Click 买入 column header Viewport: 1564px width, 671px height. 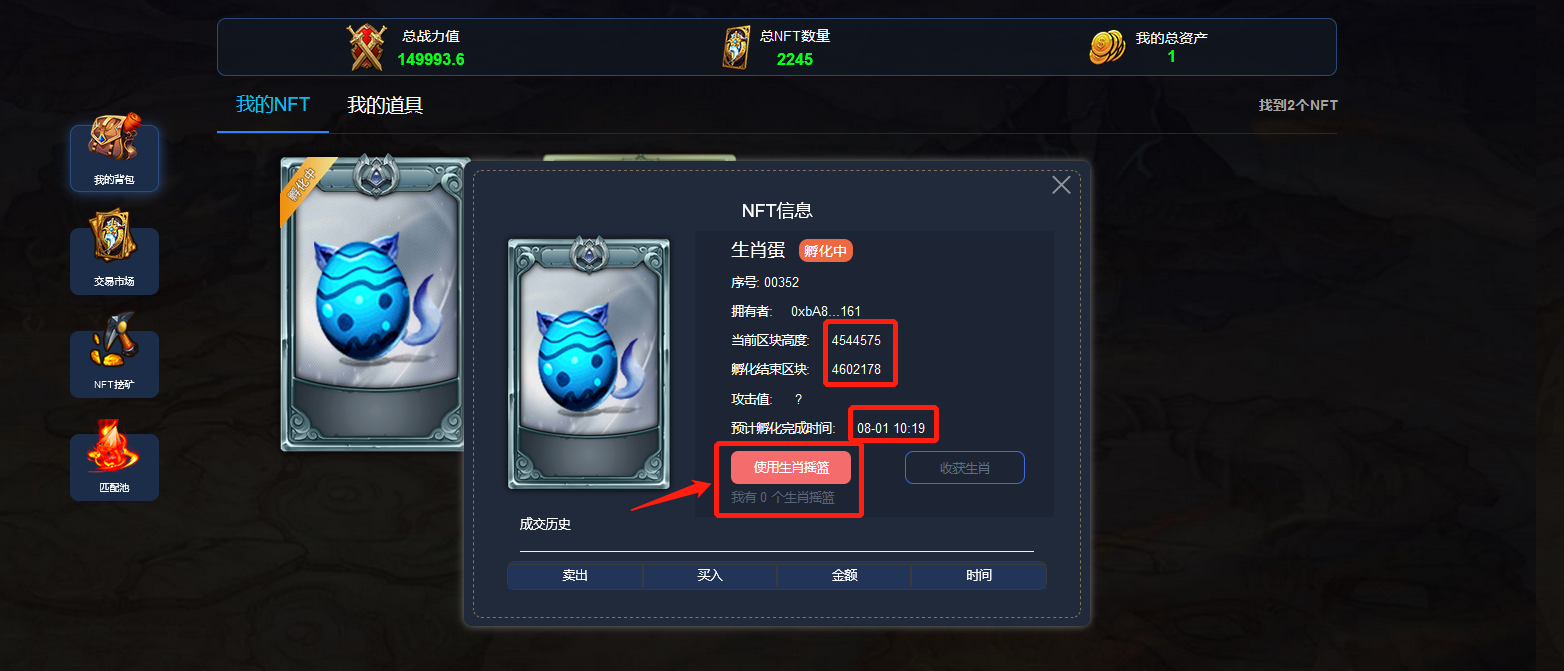[710, 576]
